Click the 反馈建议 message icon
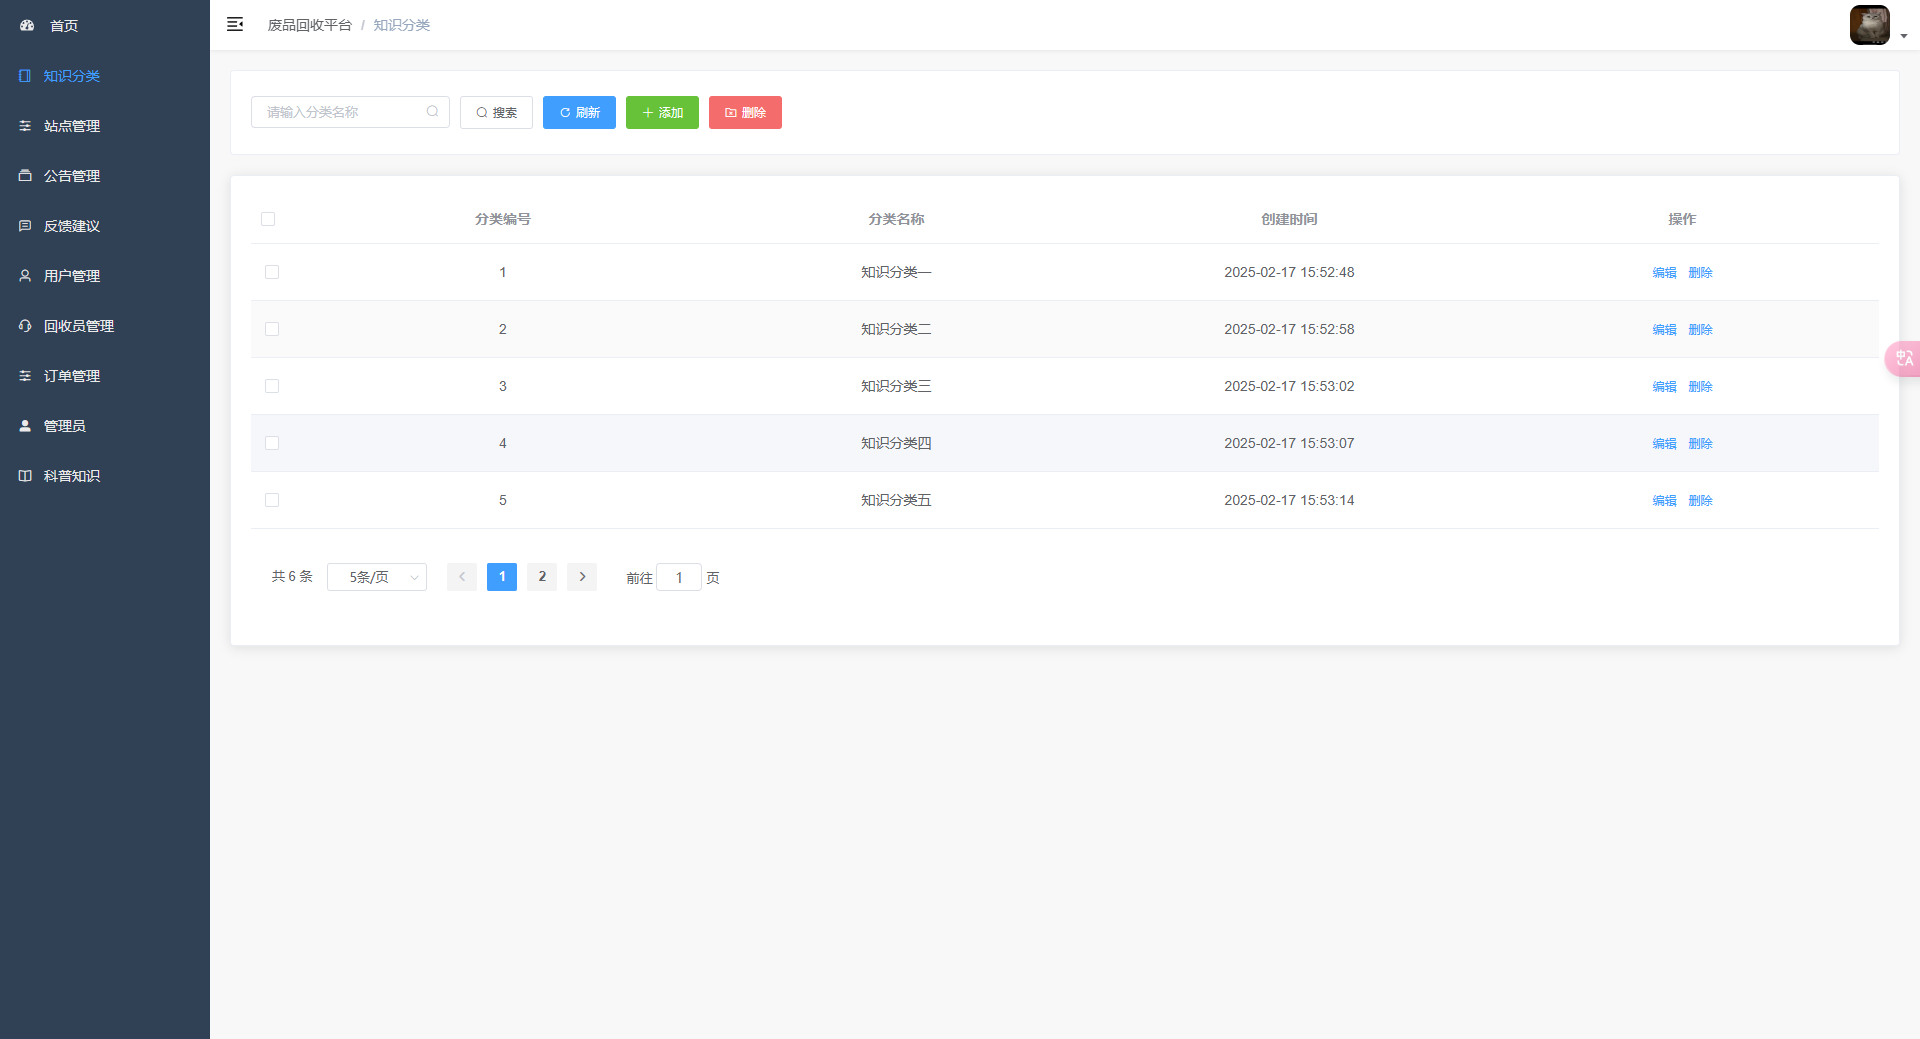This screenshot has width=1920, height=1039. click(x=25, y=225)
